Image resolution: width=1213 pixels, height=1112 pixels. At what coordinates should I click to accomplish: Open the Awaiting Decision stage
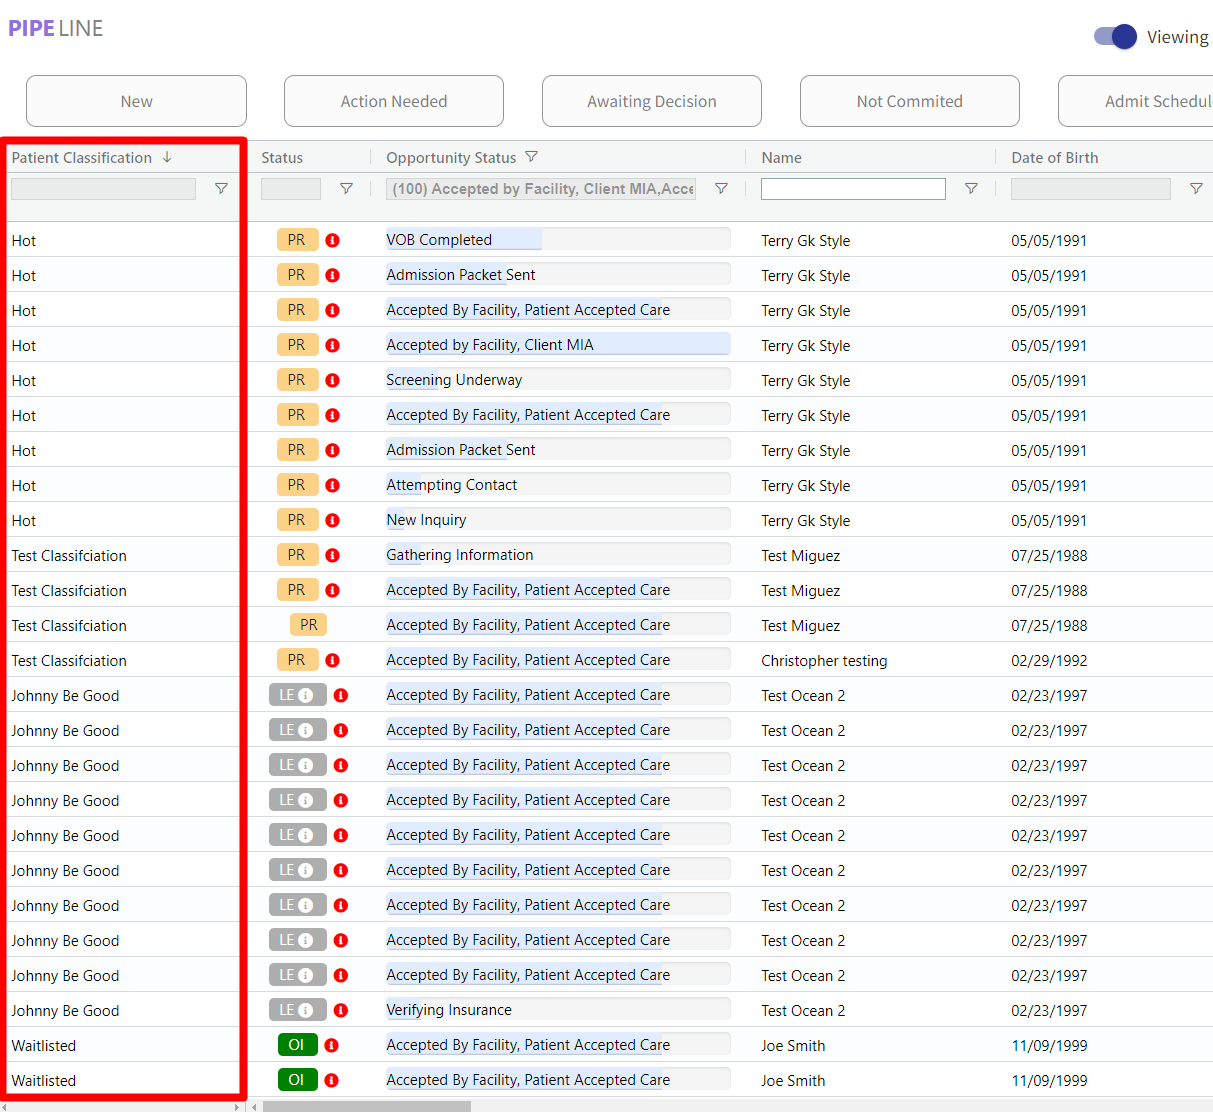[x=652, y=101]
